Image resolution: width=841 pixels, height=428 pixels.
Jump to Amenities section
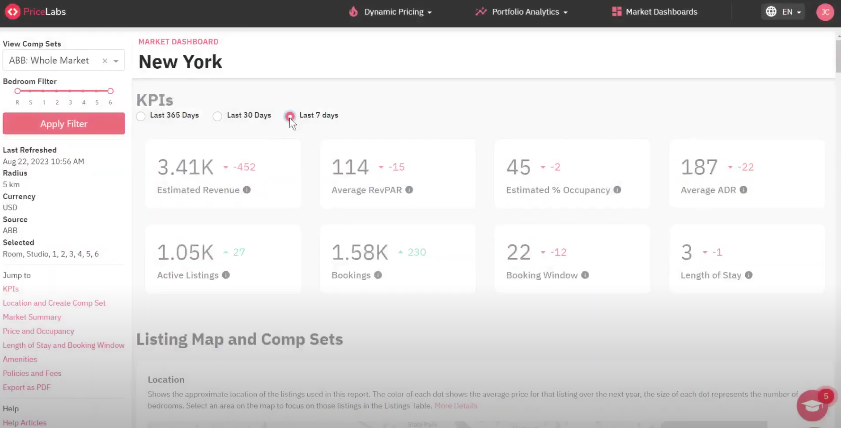pos(20,359)
